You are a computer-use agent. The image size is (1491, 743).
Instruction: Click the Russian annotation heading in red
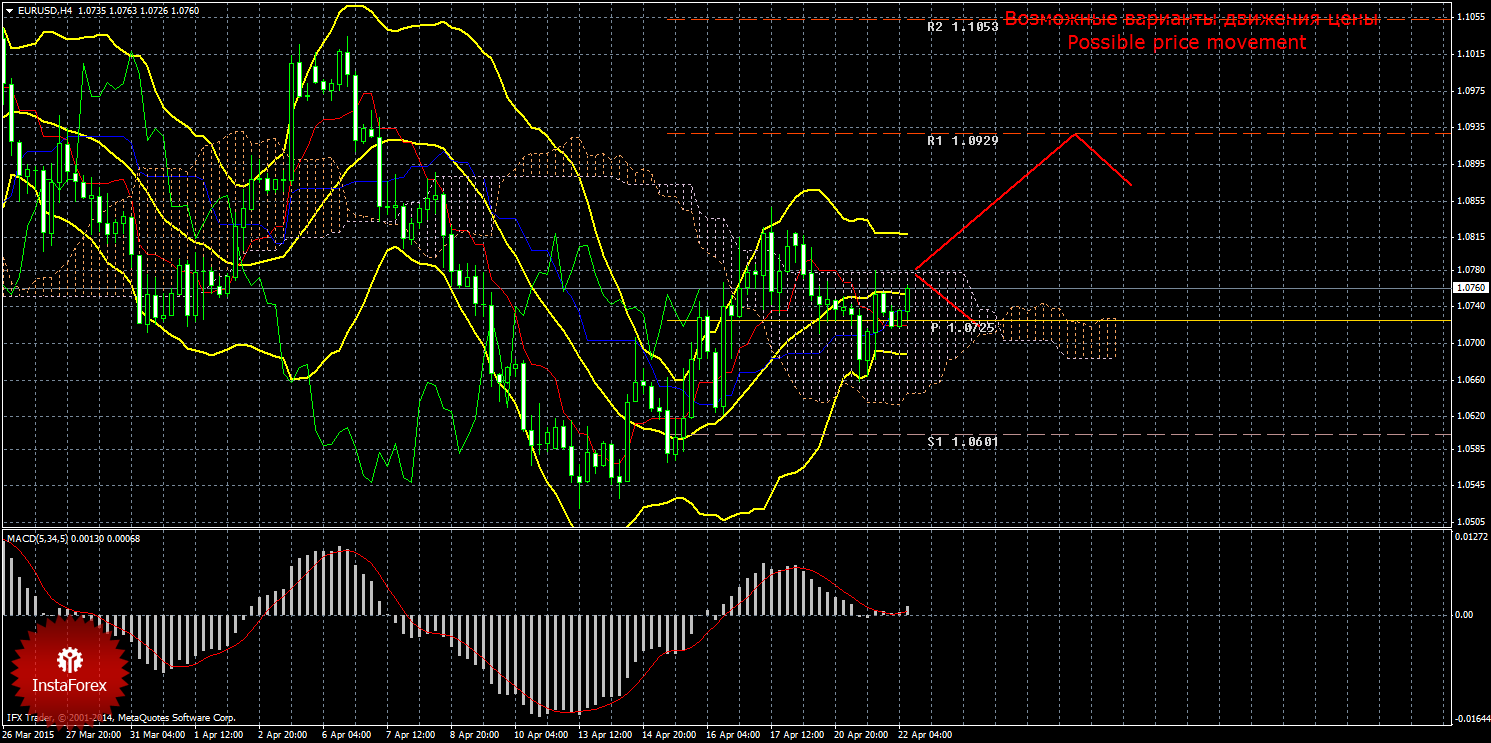tap(1192, 19)
